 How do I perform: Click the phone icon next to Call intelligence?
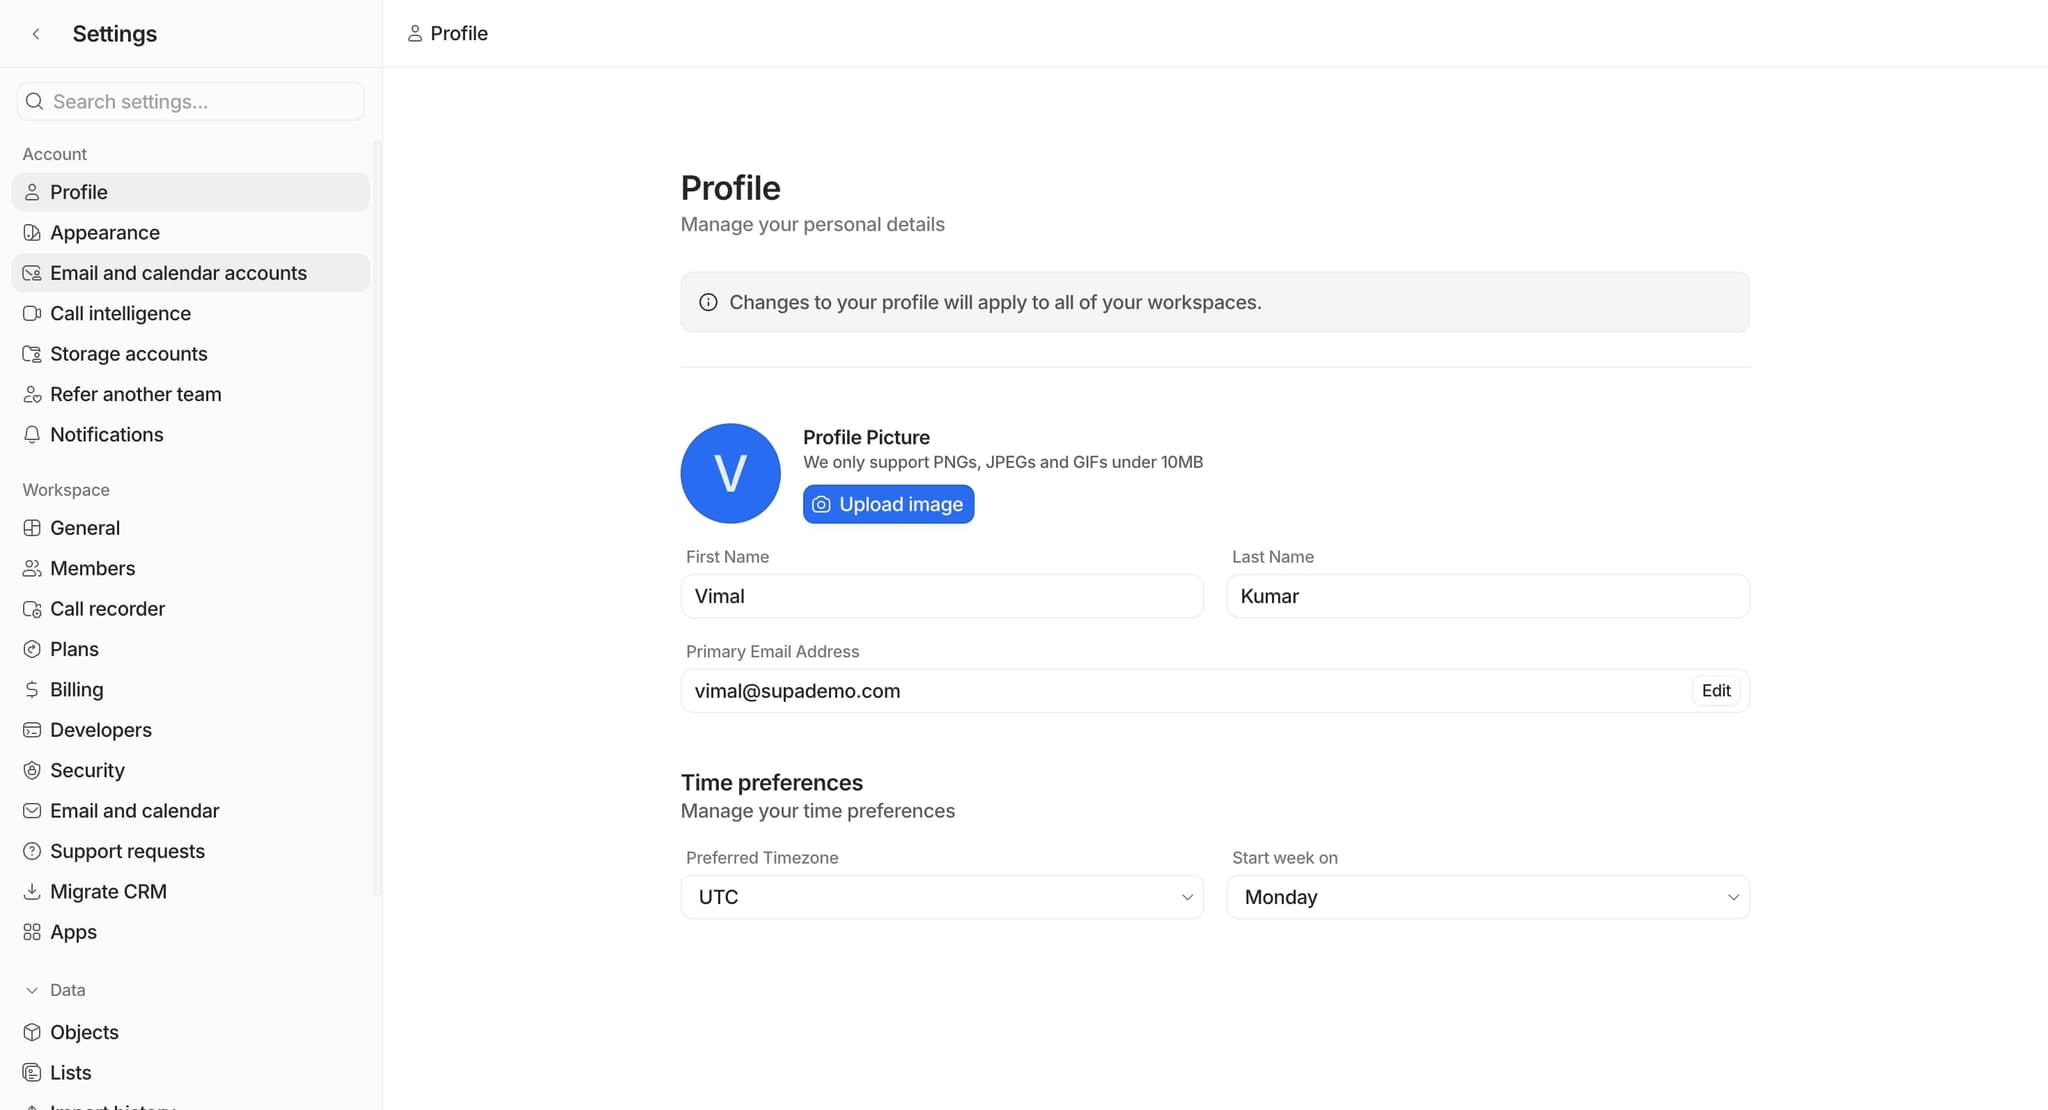coord(32,313)
